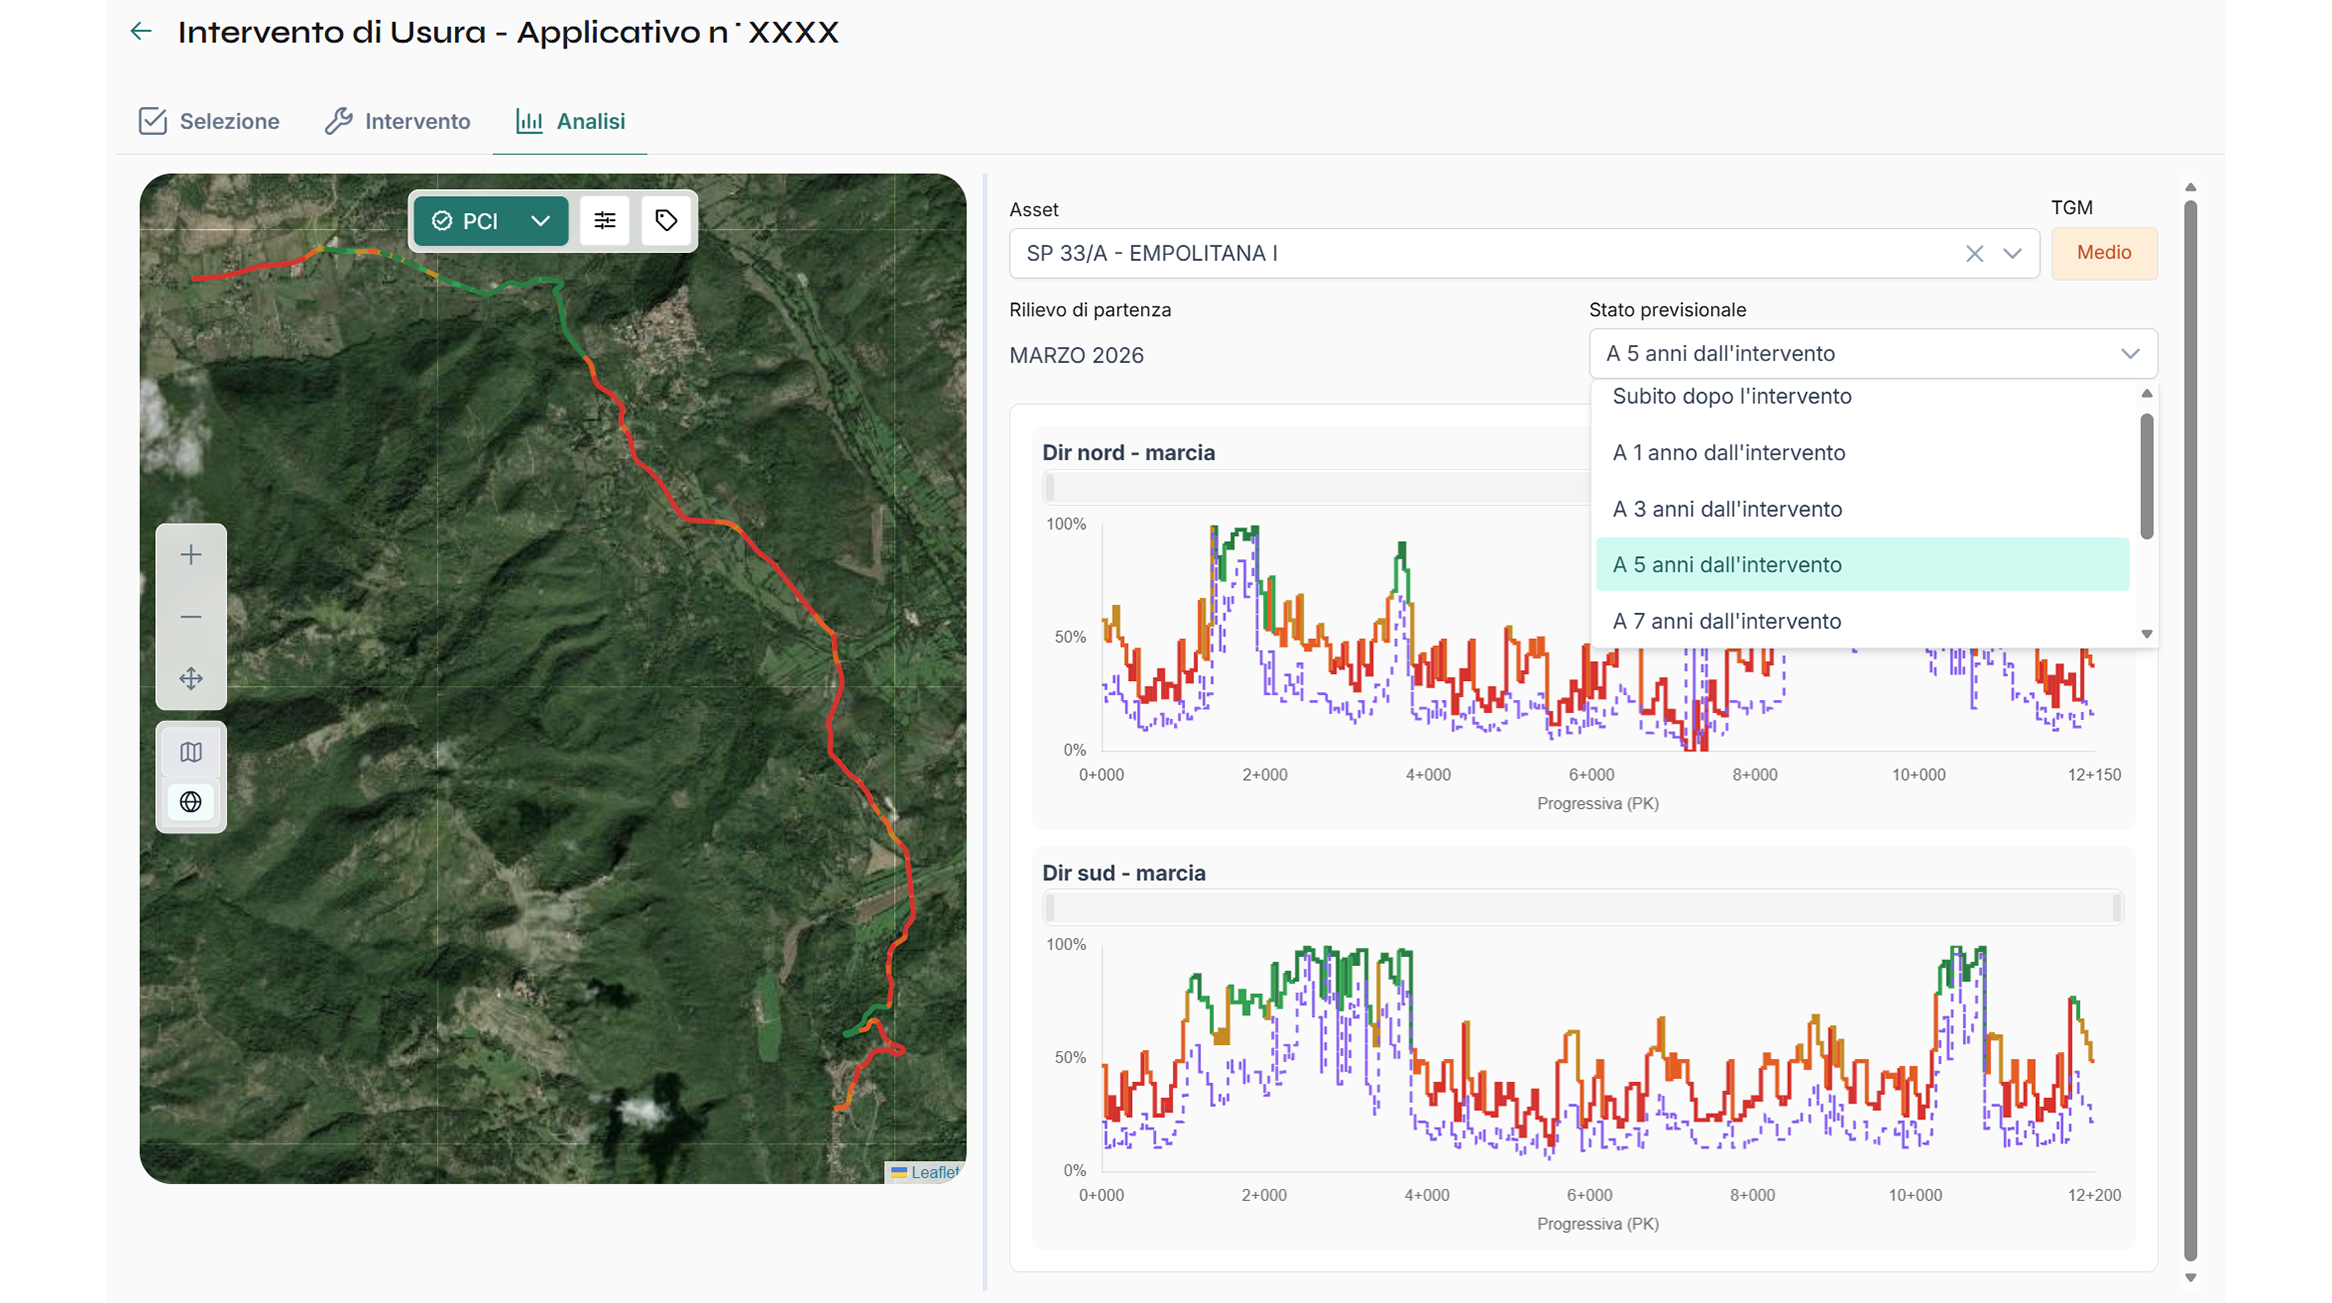This screenshot has width=2332, height=1303.
Task: Click dropdown list scroll up arrow
Action: pyautogui.click(x=2146, y=394)
